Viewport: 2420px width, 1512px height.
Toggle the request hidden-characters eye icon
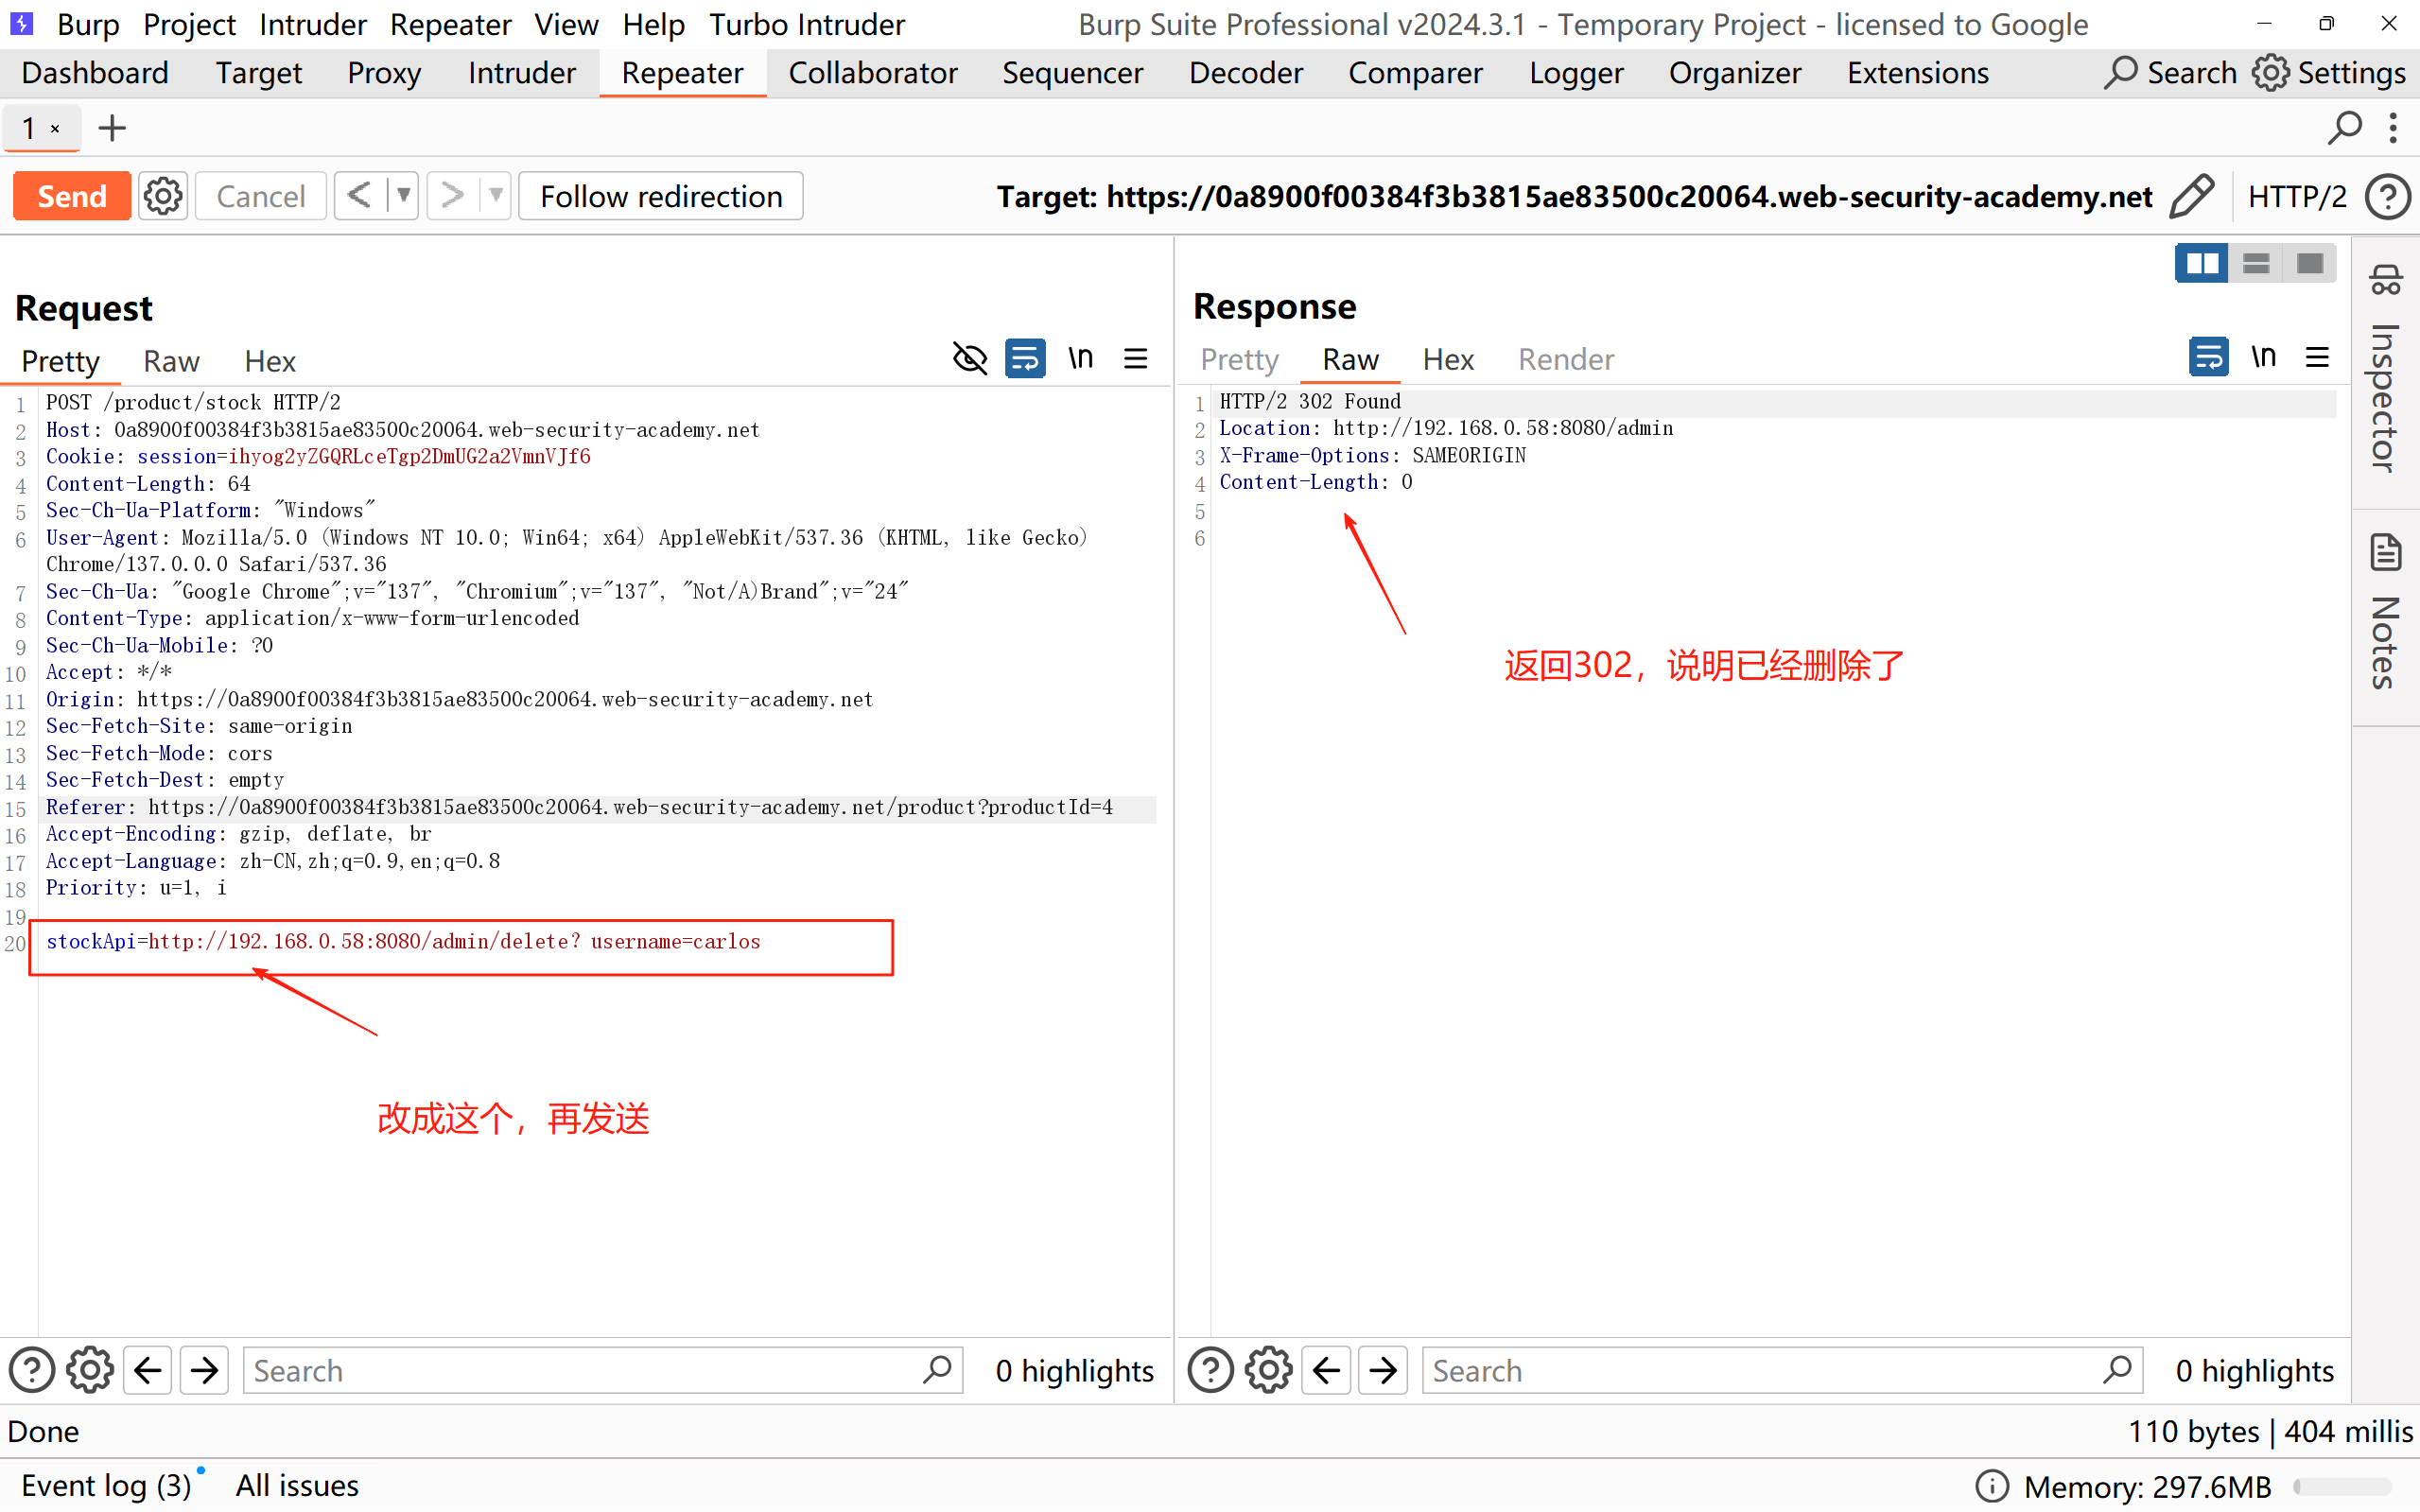969,358
